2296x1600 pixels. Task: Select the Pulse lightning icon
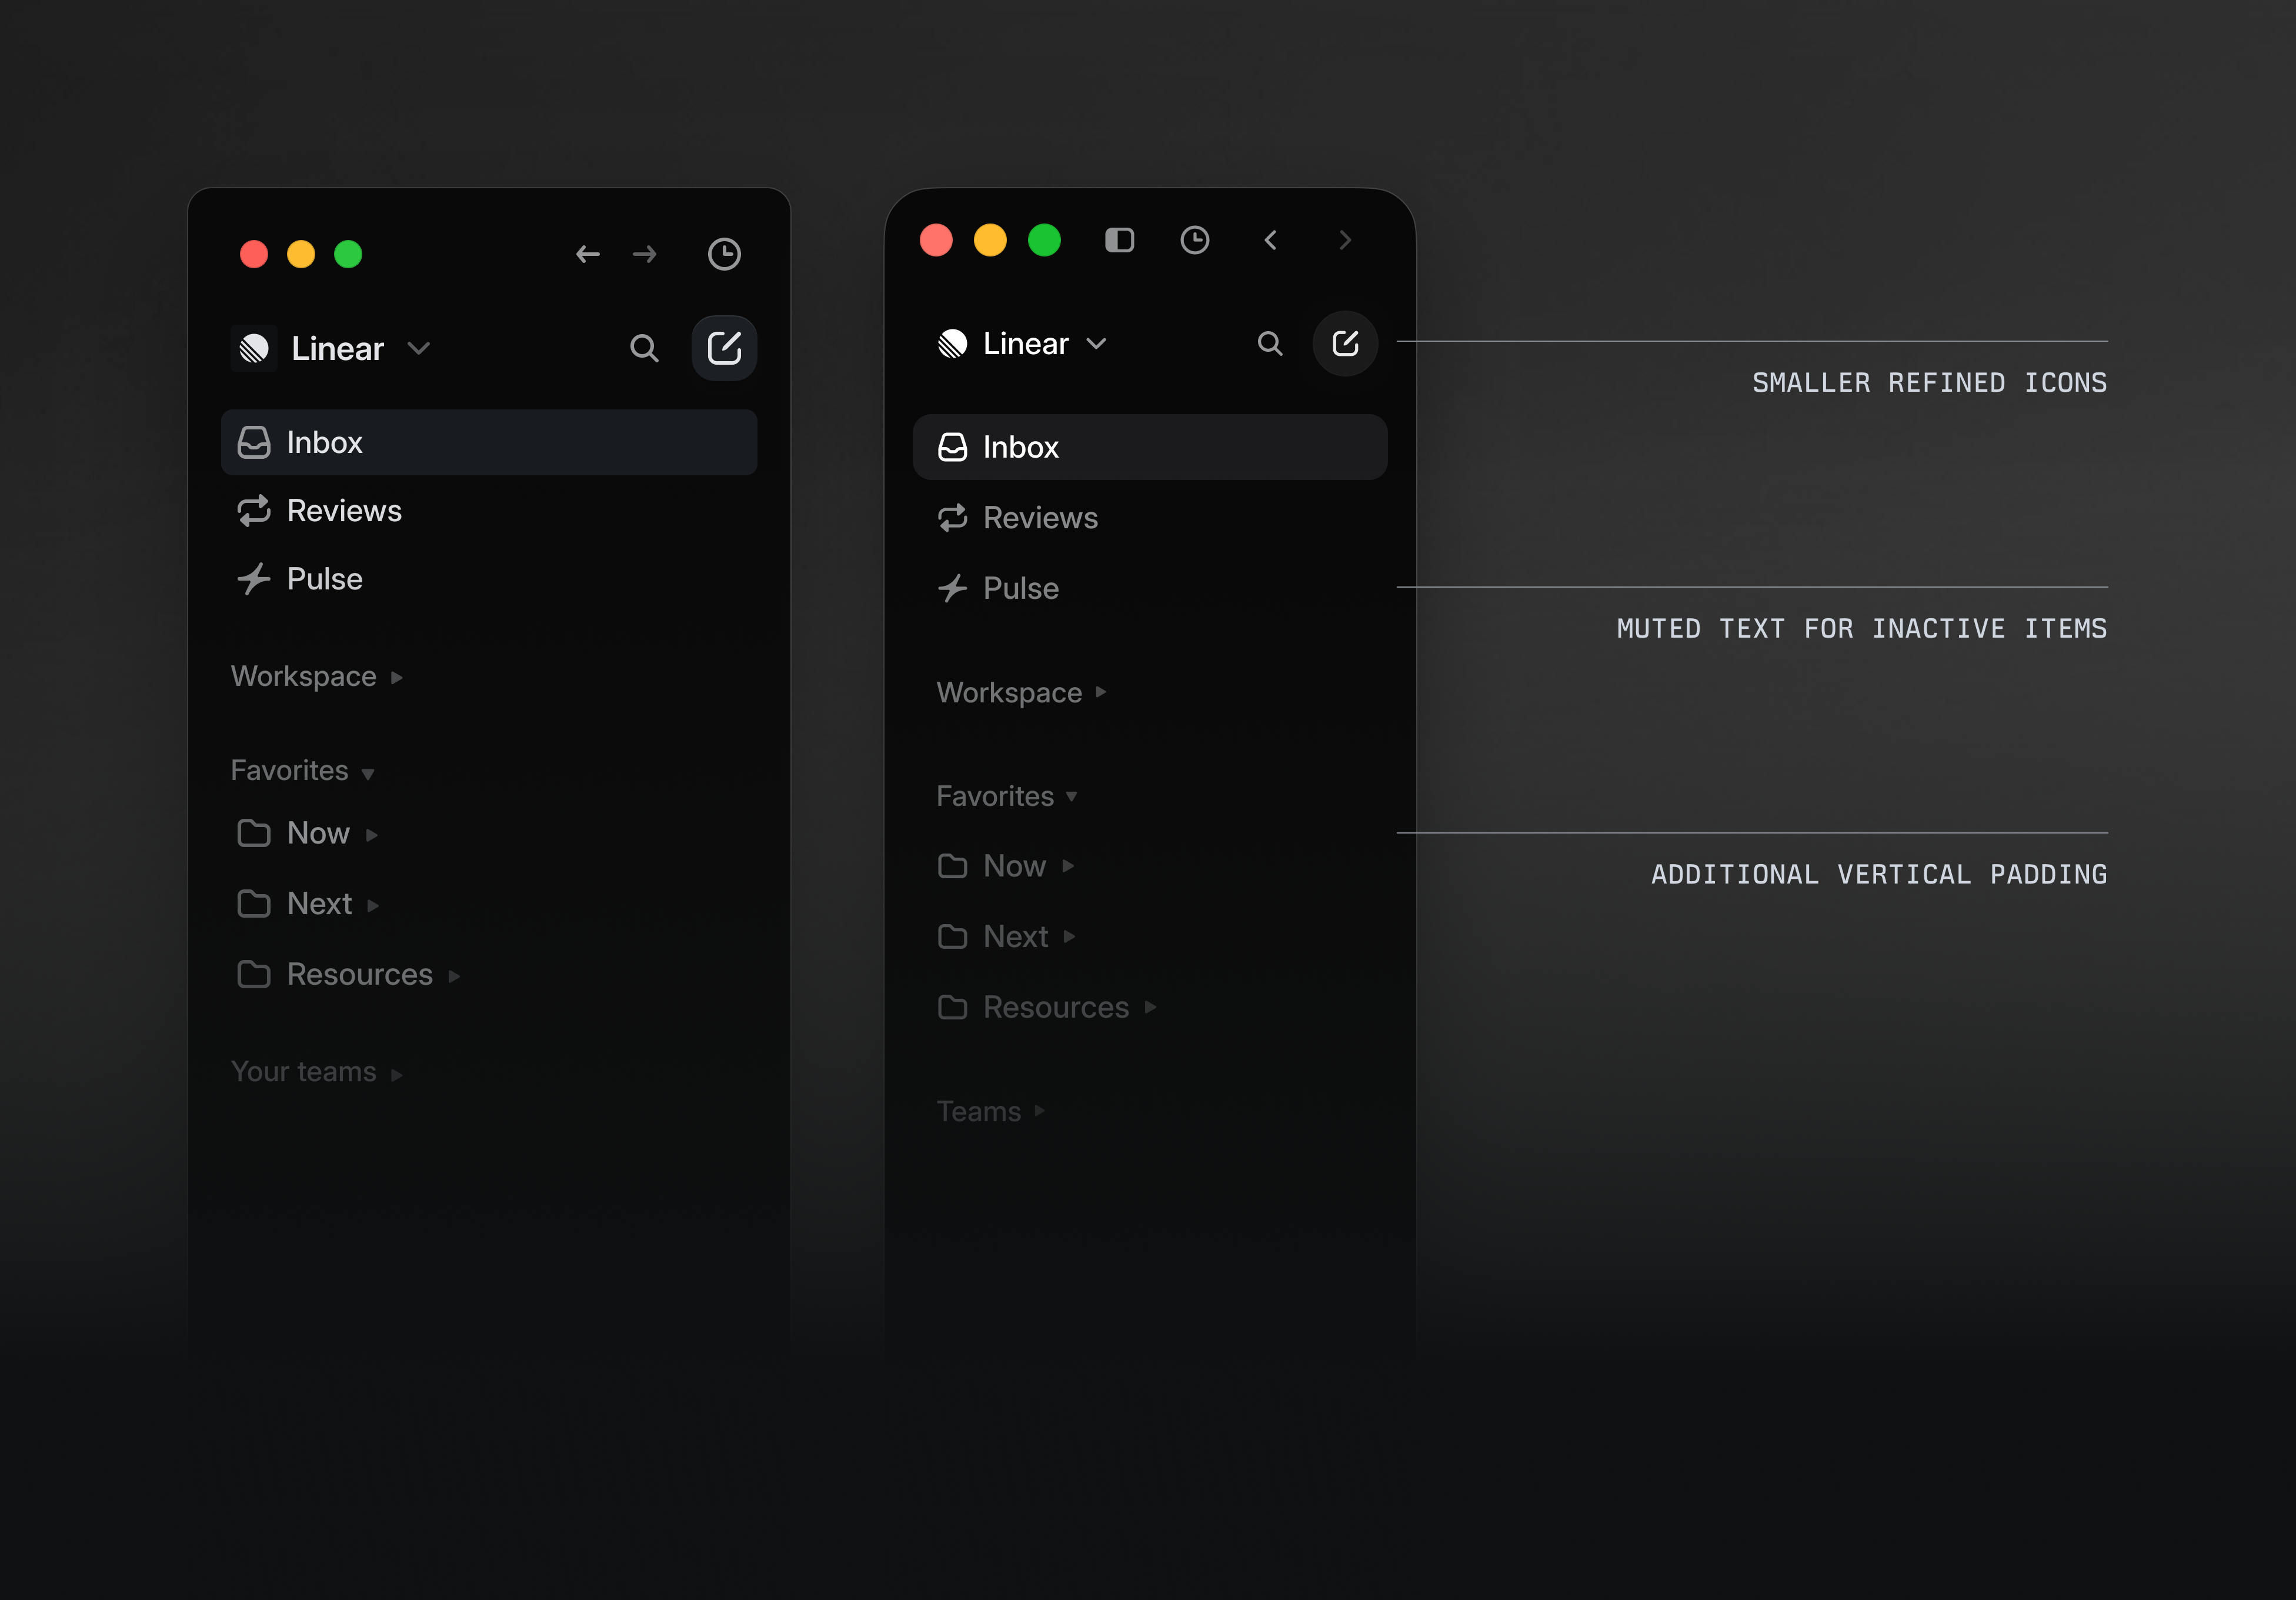tap(255, 579)
